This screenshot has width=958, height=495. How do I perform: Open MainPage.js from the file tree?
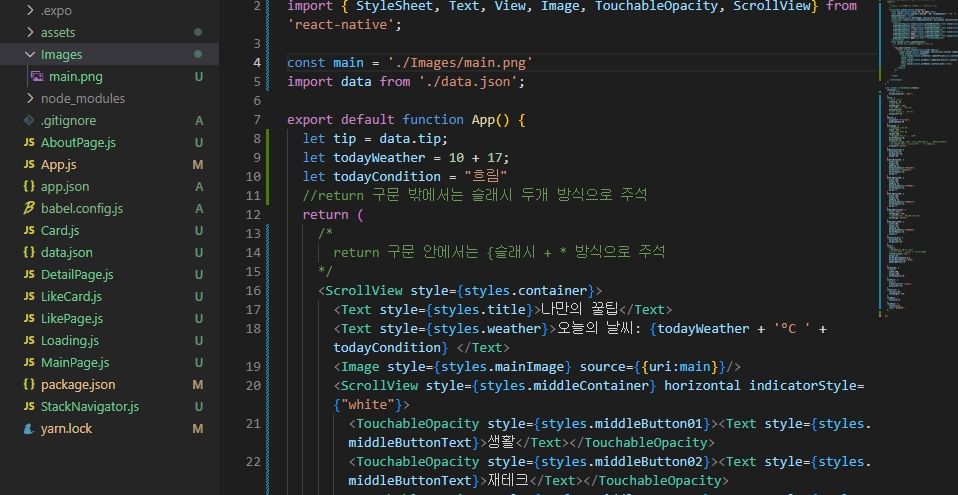75,362
